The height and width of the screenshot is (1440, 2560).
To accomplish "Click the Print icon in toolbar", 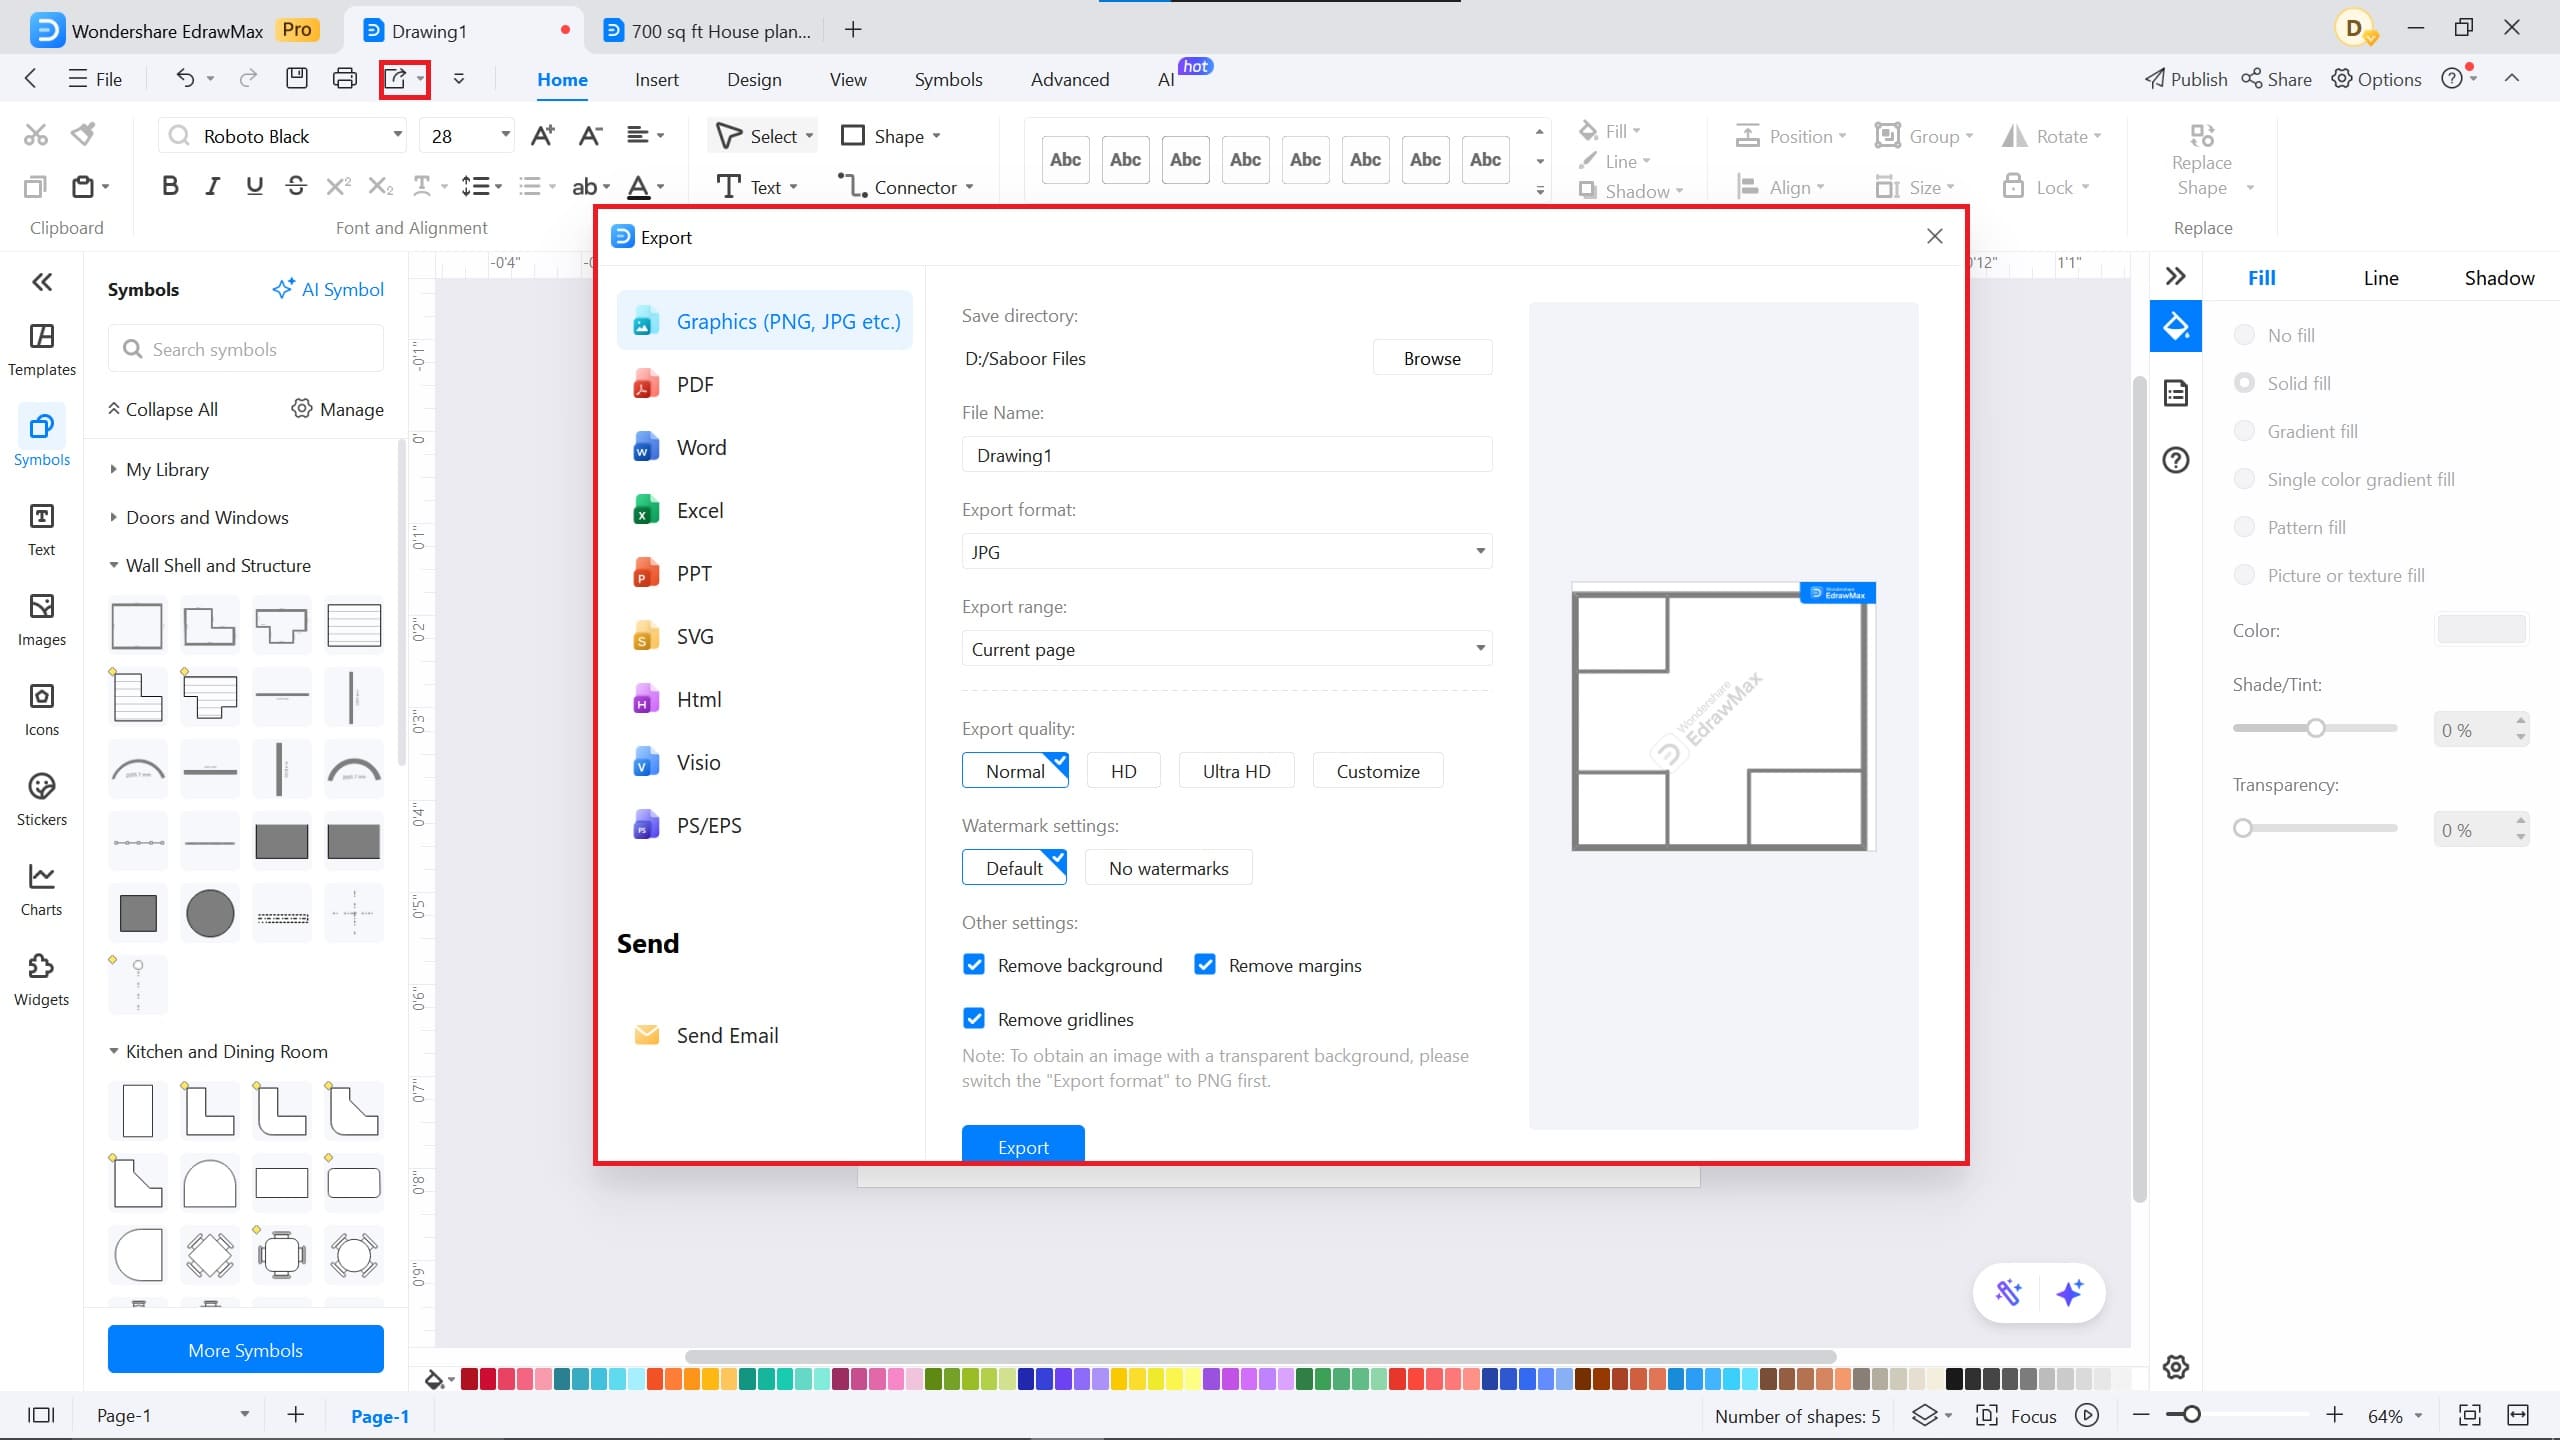I will coord(344,78).
